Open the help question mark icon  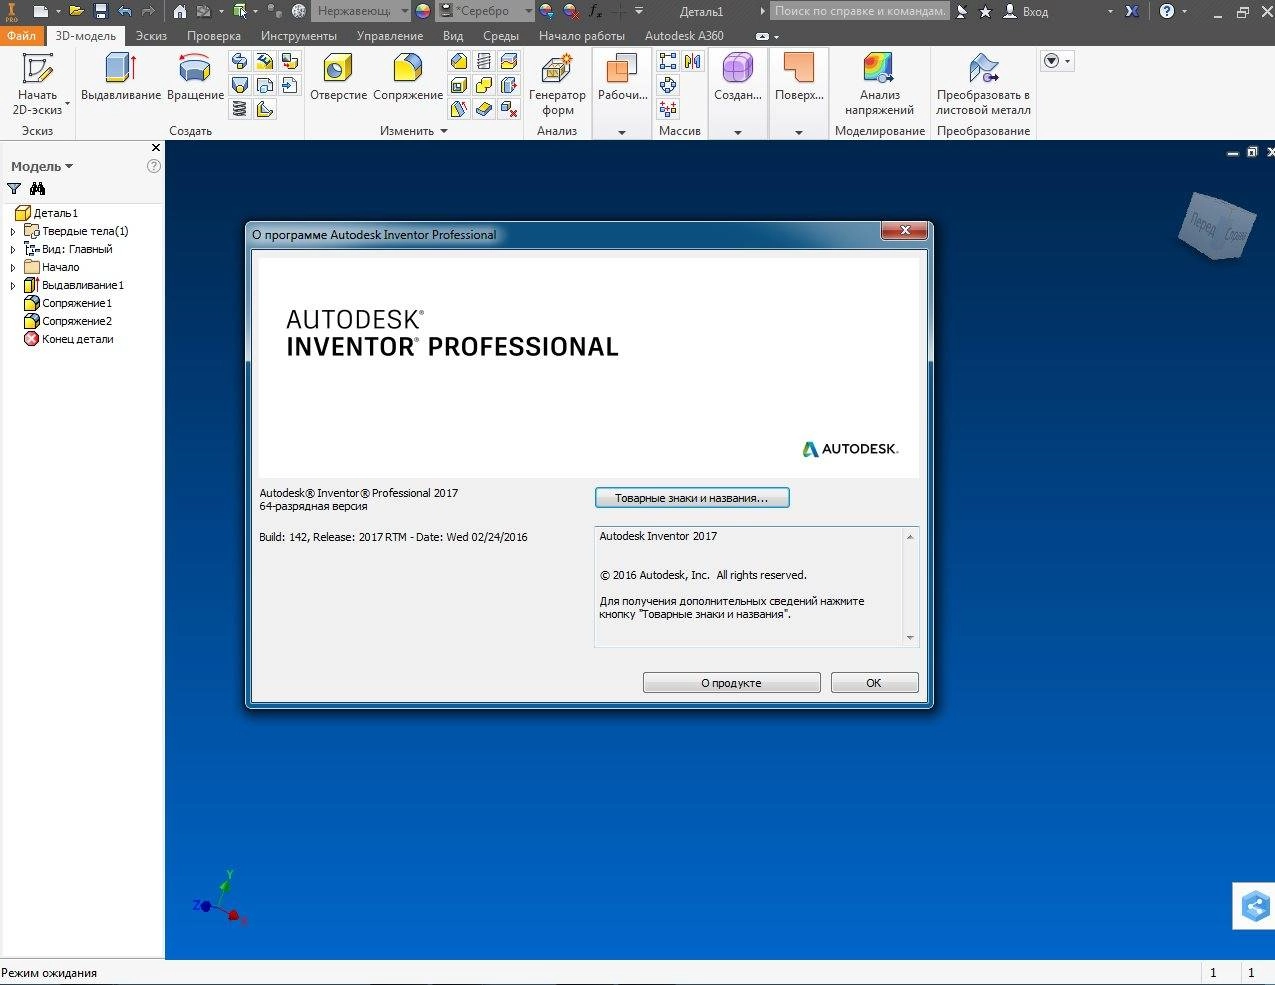1166,11
